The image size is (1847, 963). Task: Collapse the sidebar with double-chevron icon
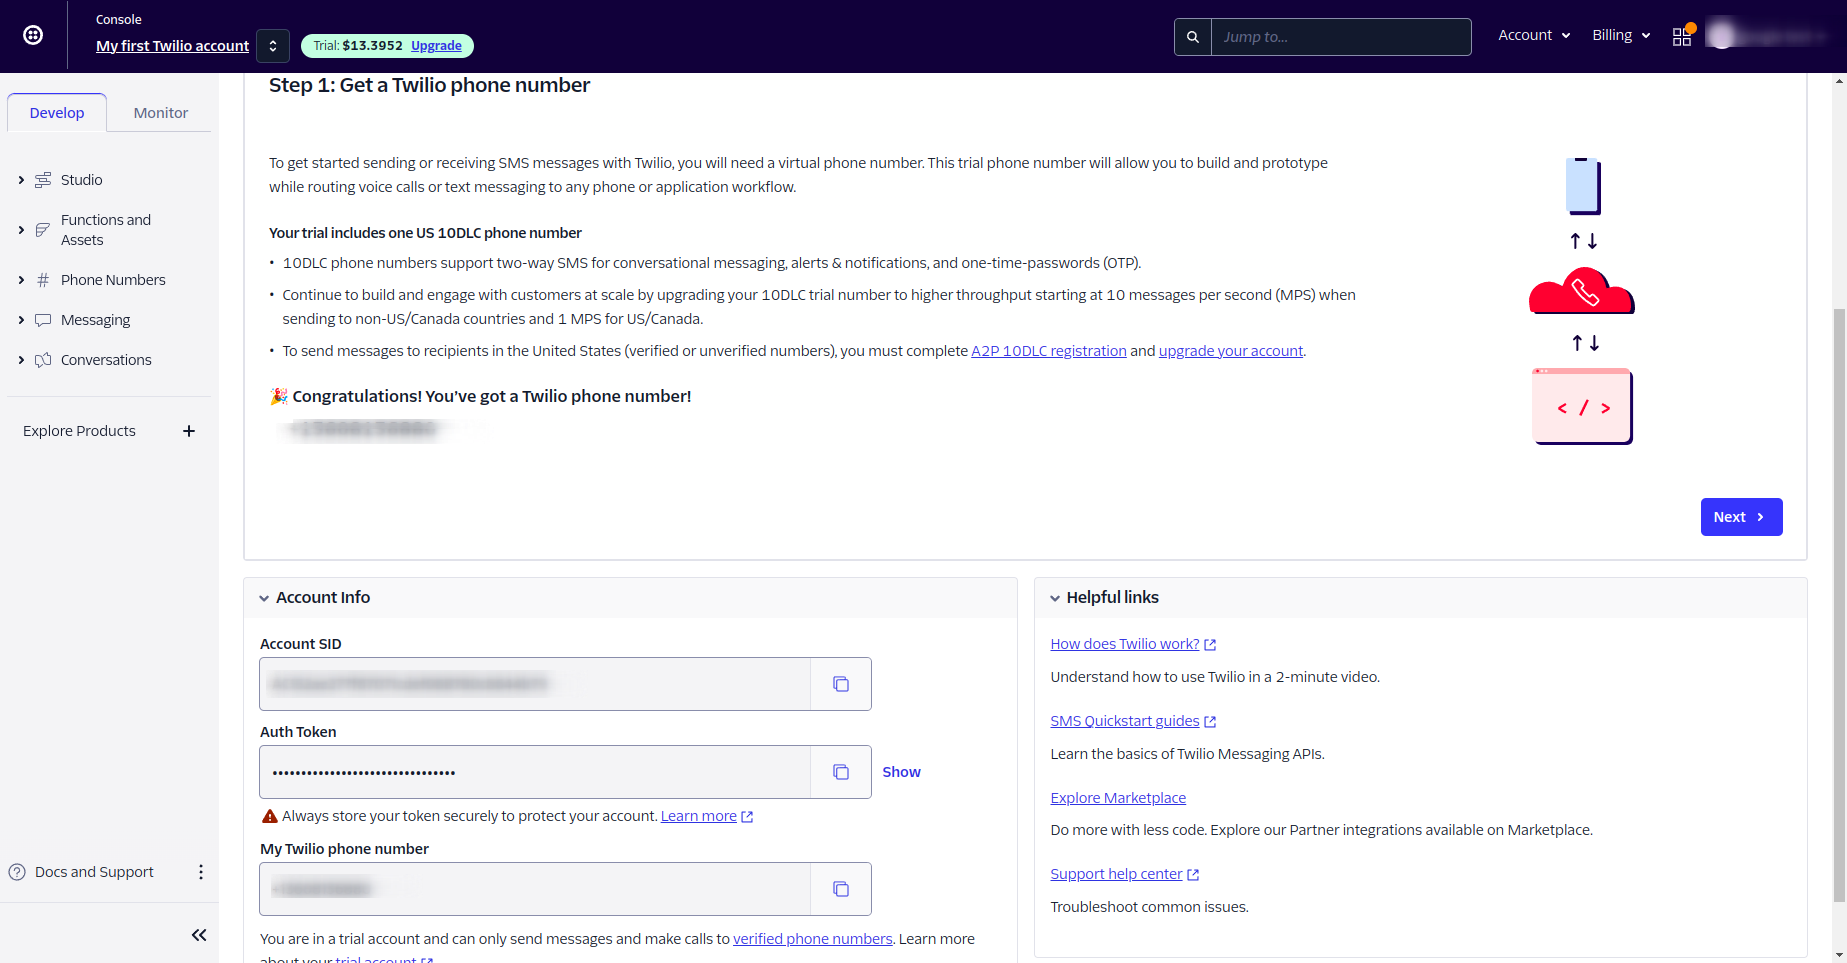click(x=199, y=935)
